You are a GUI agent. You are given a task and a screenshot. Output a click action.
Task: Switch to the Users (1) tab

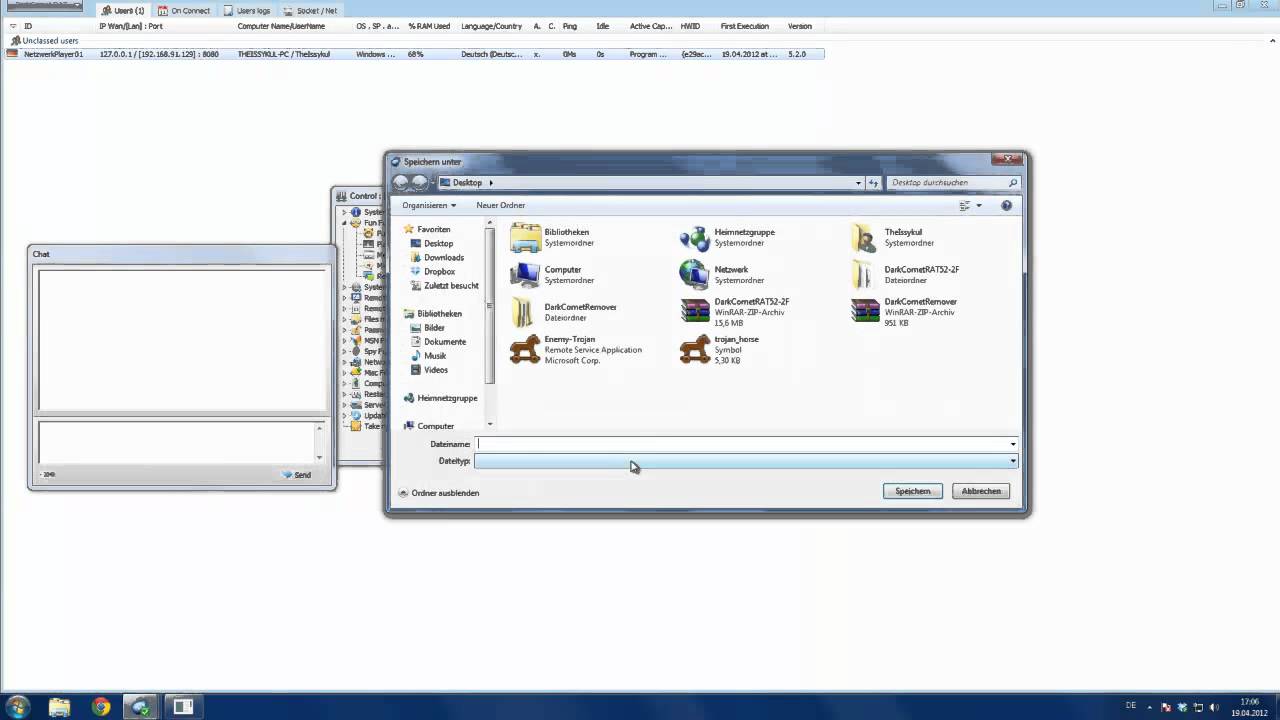click(x=123, y=10)
